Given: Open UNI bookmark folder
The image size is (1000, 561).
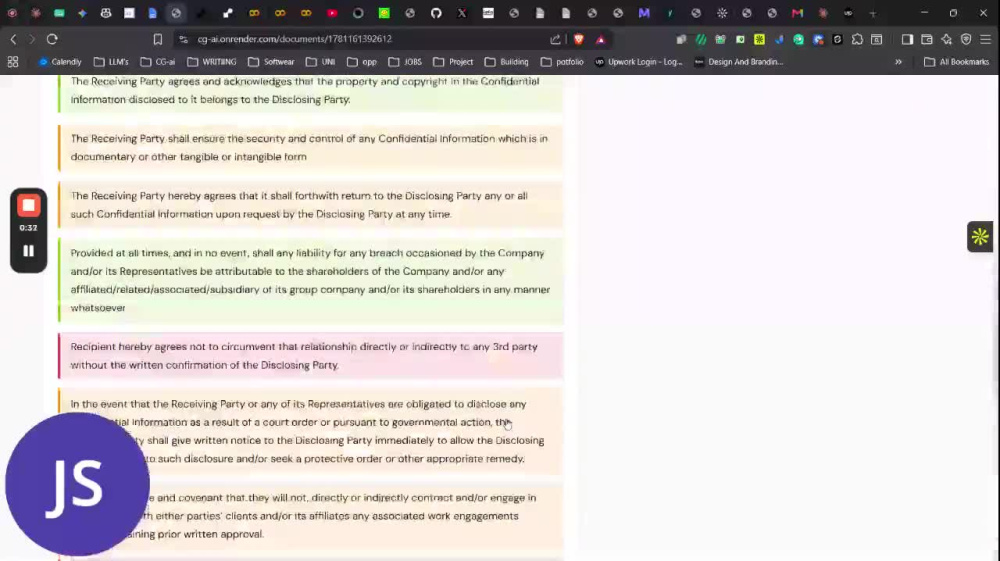Looking at the screenshot, I should (x=320, y=62).
